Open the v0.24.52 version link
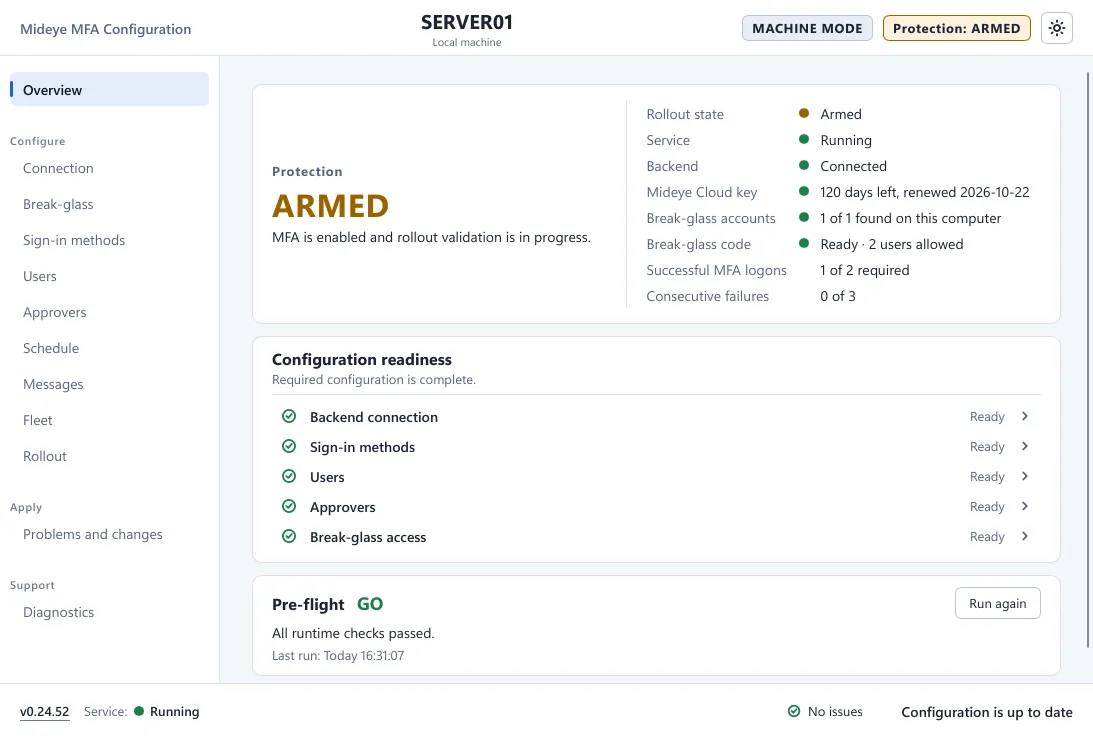Viewport: 1093px width, 739px height. (45, 712)
